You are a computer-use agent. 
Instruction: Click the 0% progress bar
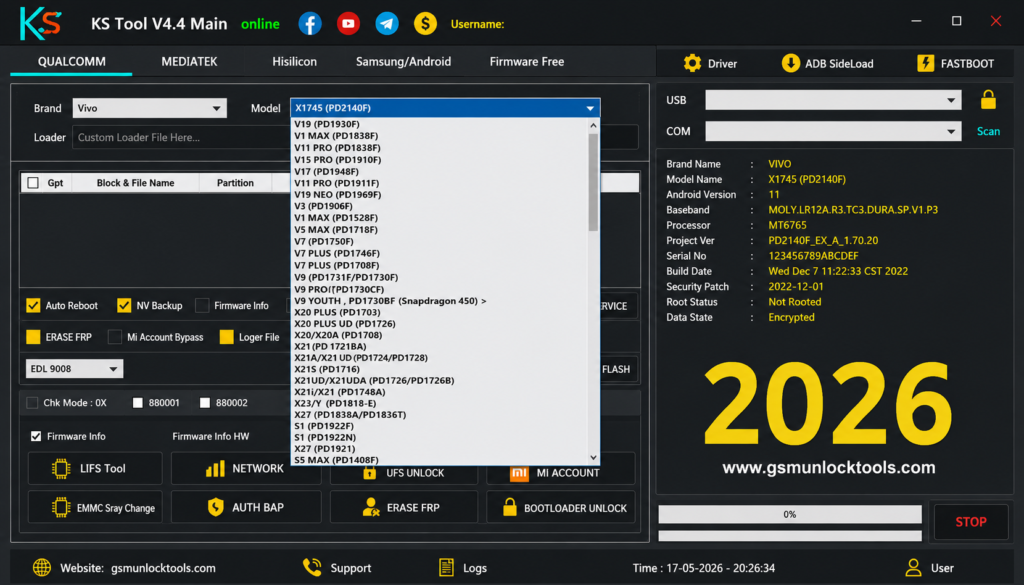pyautogui.click(x=790, y=514)
